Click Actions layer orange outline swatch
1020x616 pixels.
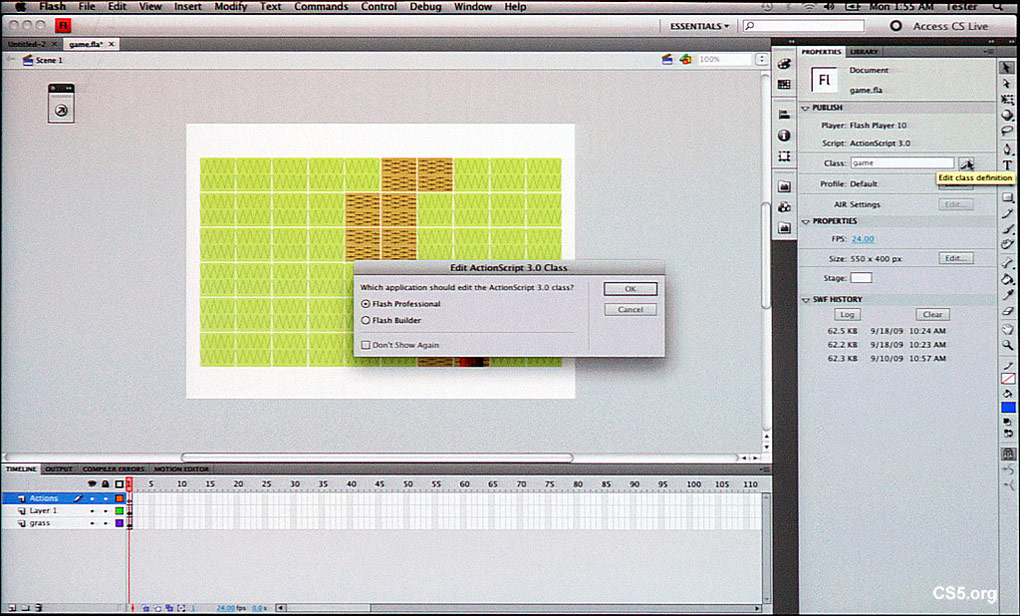119,499
